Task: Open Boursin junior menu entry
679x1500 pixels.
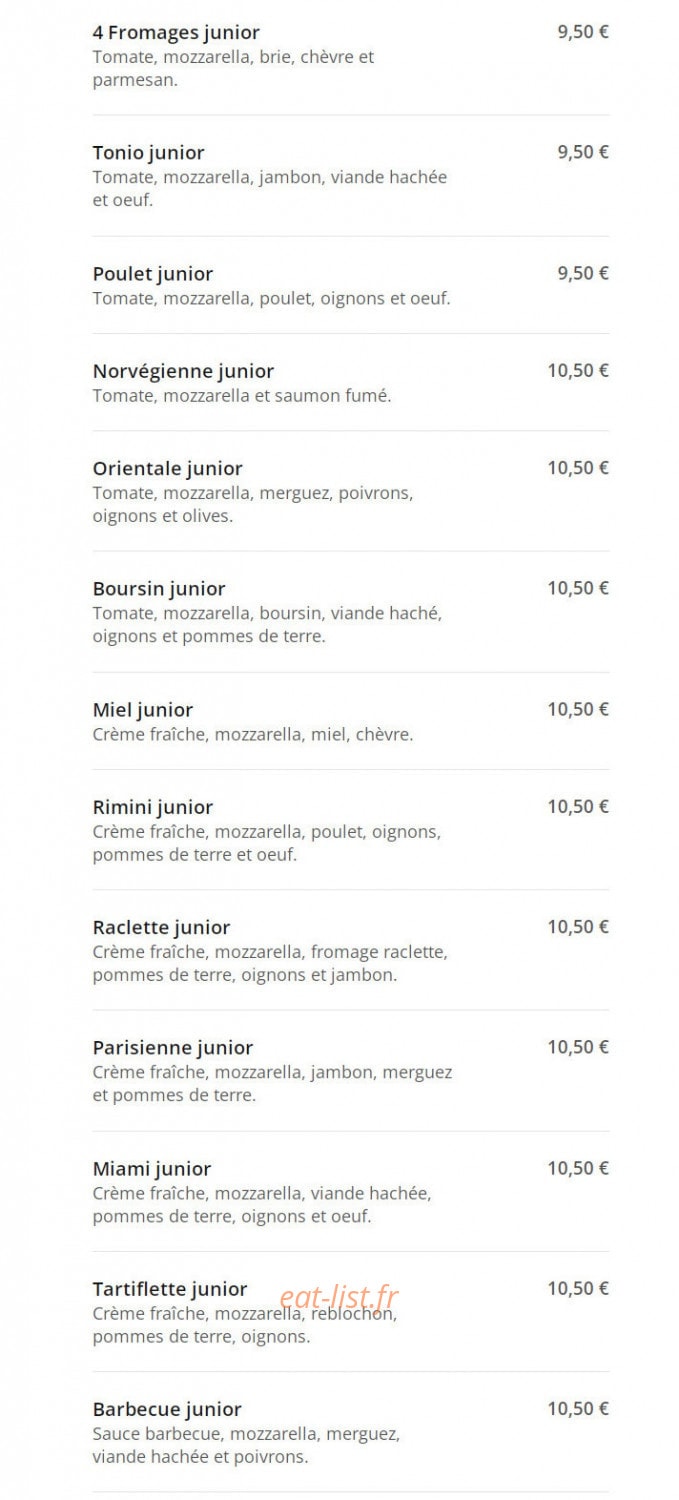Action: tap(159, 589)
